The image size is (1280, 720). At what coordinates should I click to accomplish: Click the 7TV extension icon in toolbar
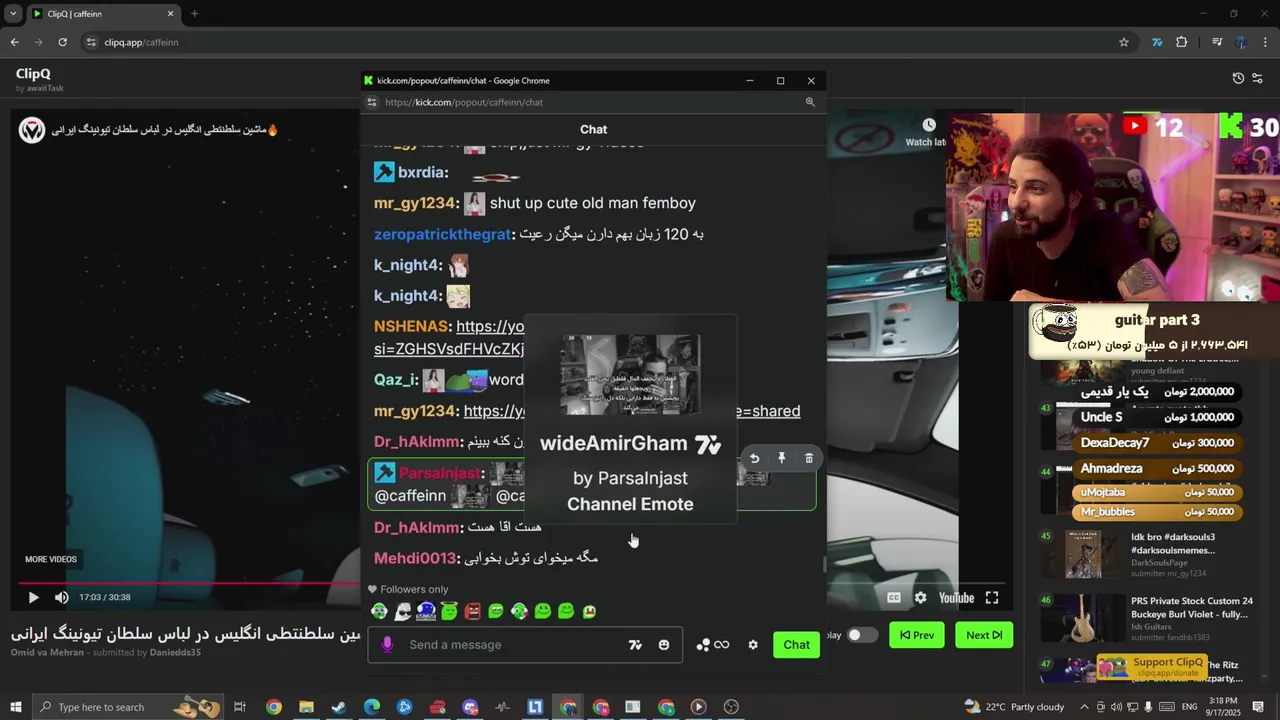pyautogui.click(x=1157, y=42)
